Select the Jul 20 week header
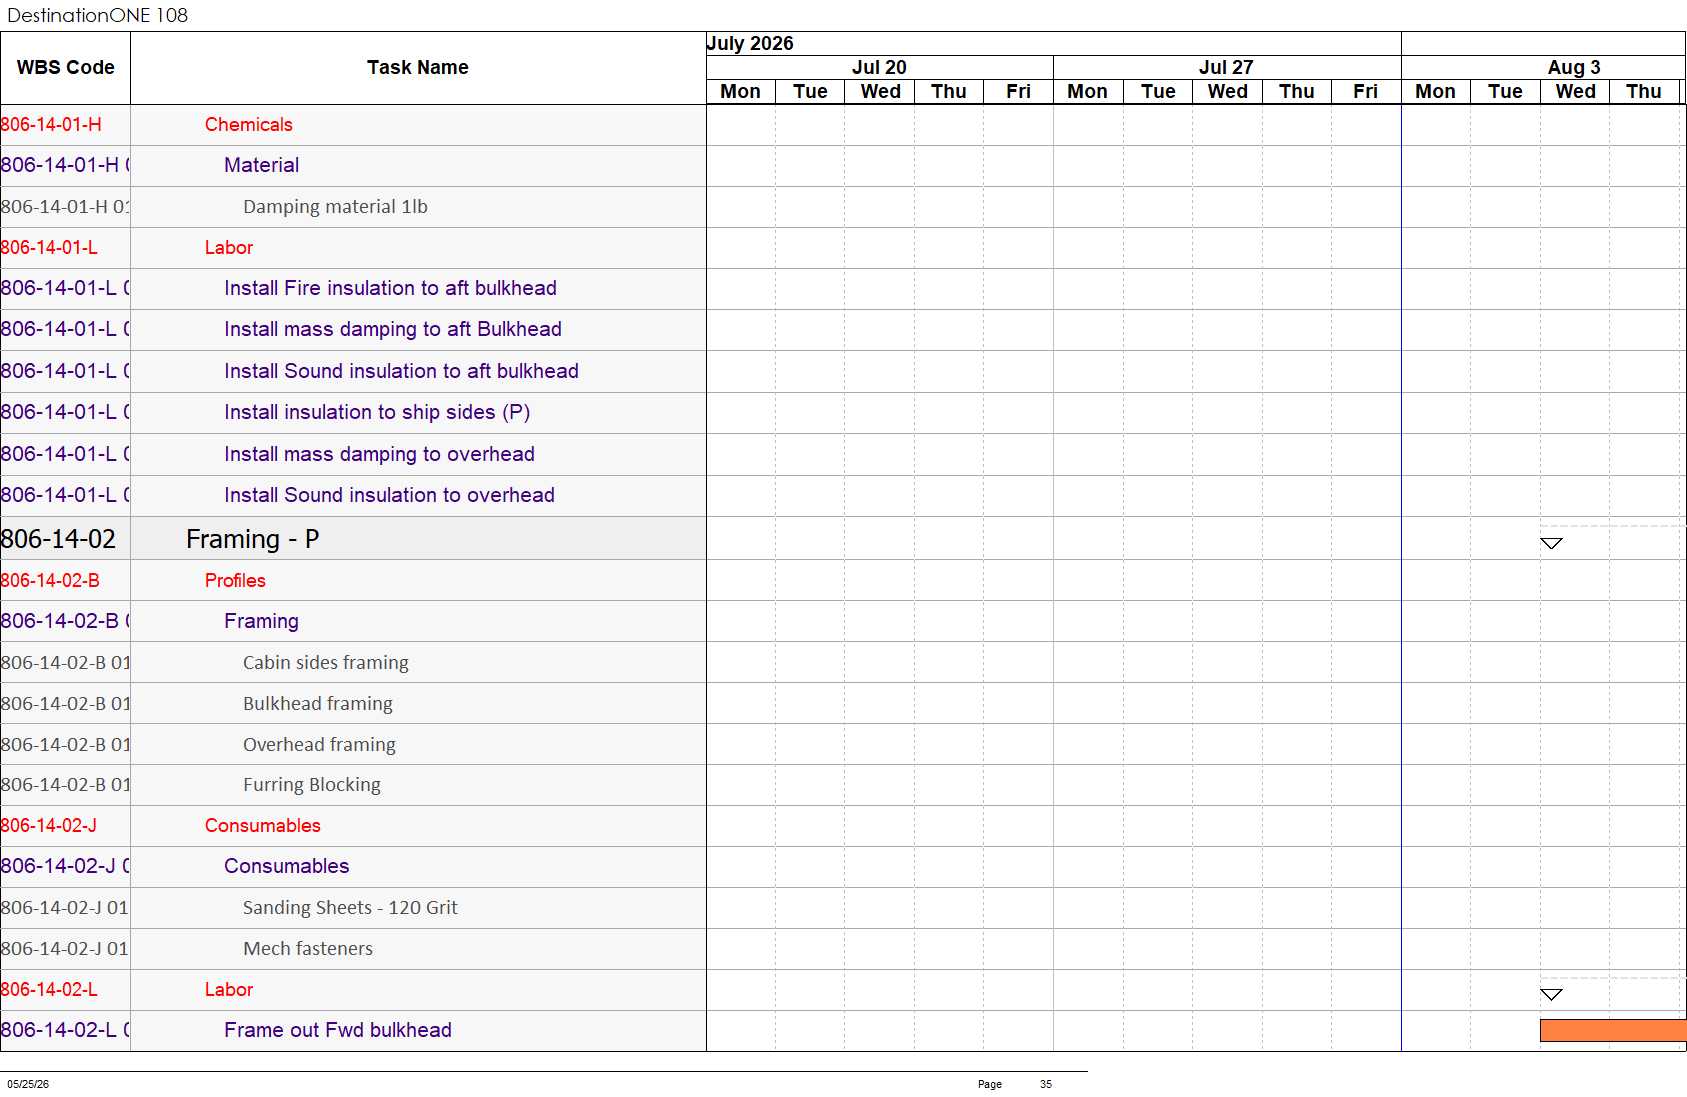 (x=879, y=67)
